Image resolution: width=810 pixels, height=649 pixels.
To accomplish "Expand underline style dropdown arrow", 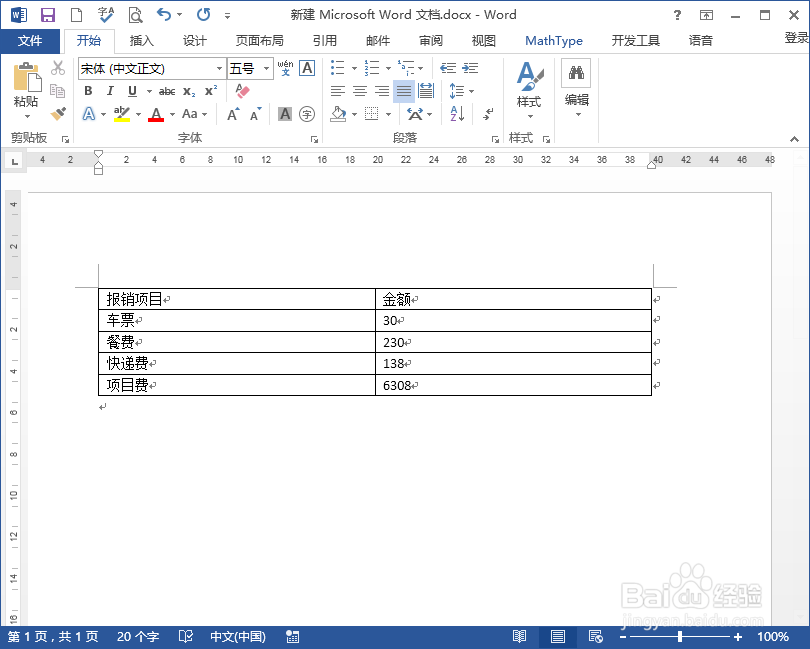I will tap(149, 91).
